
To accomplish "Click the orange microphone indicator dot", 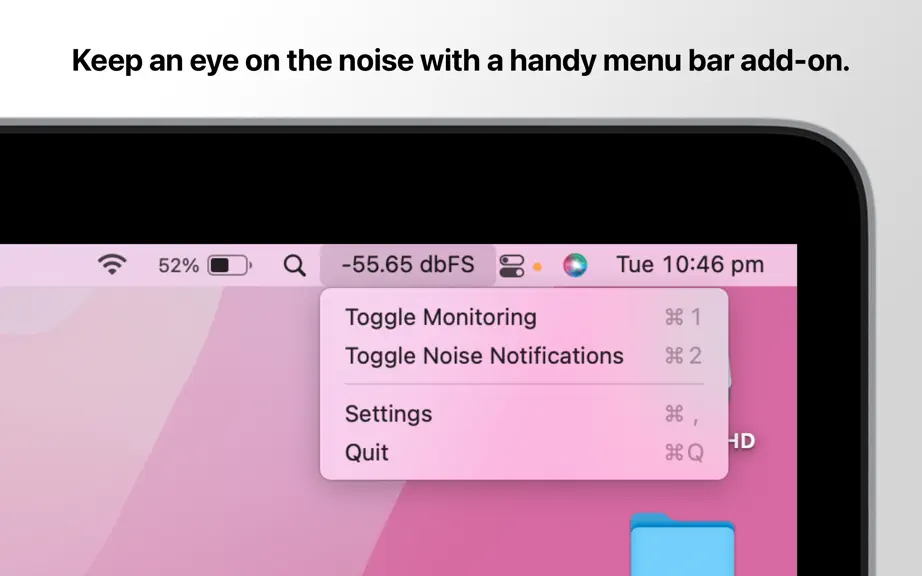I will (537, 267).
